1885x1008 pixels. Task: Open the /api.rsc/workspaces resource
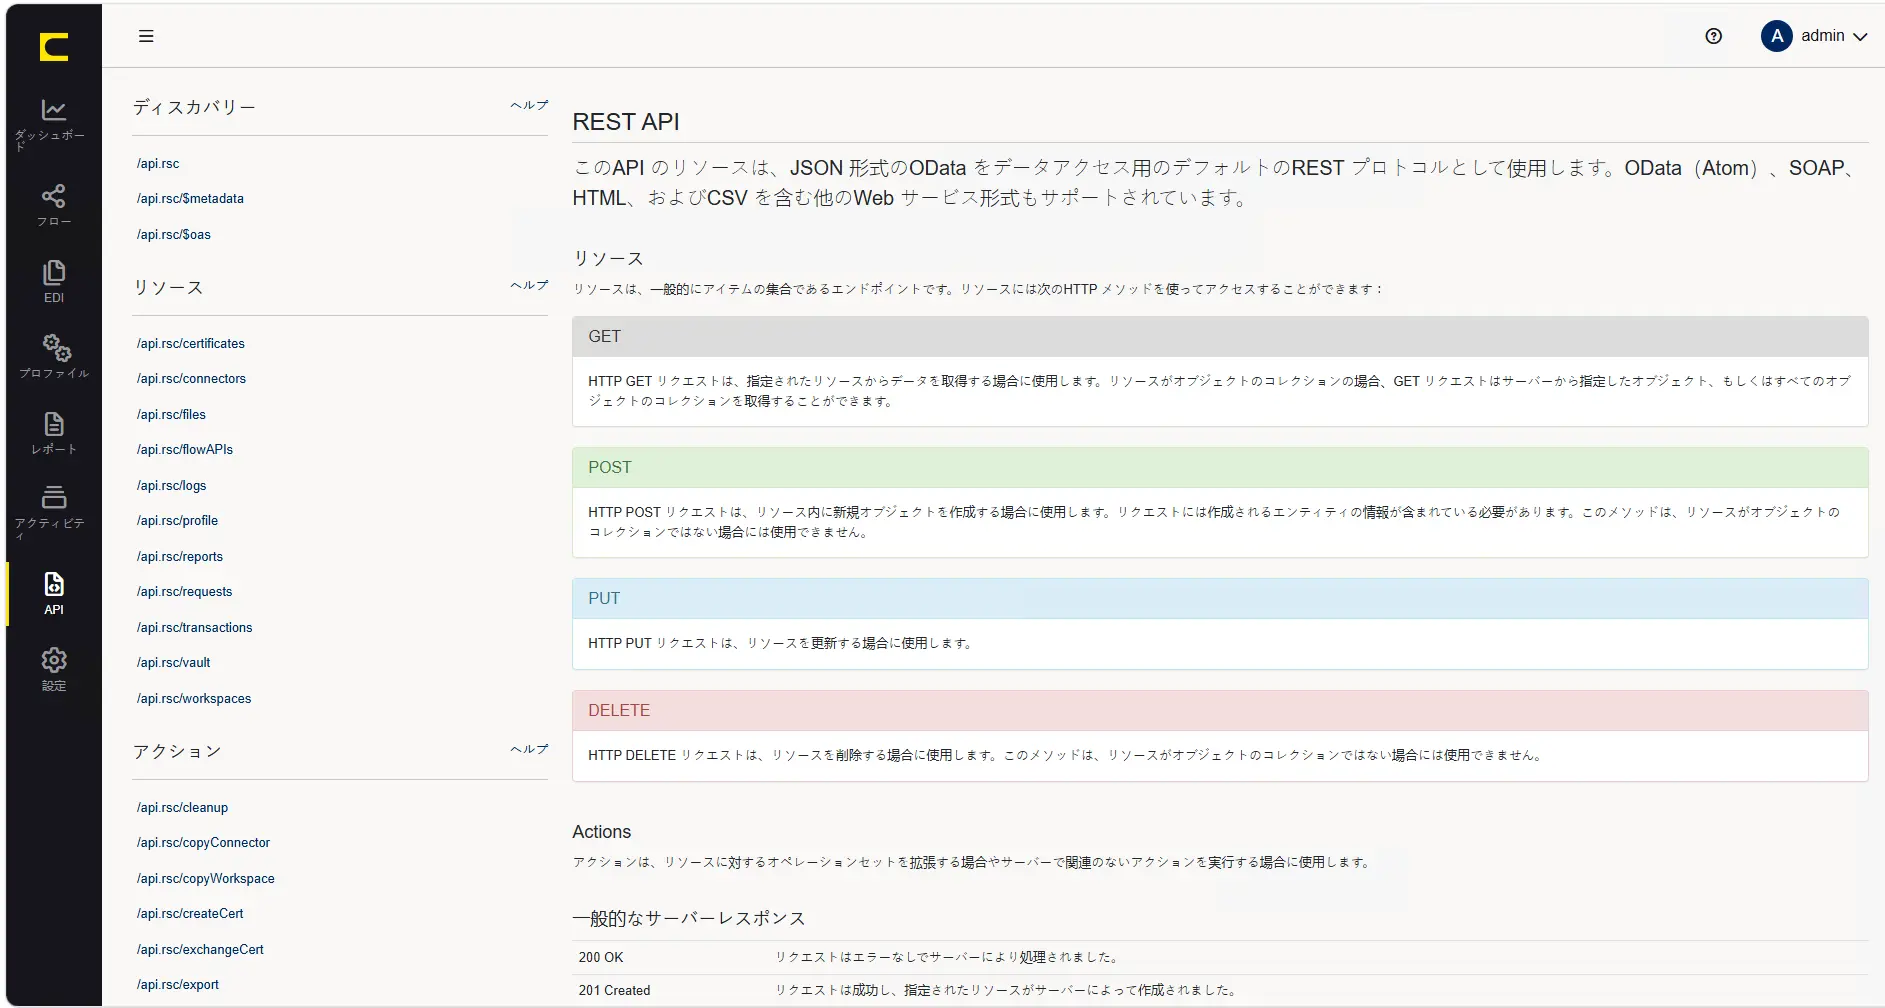click(x=194, y=698)
